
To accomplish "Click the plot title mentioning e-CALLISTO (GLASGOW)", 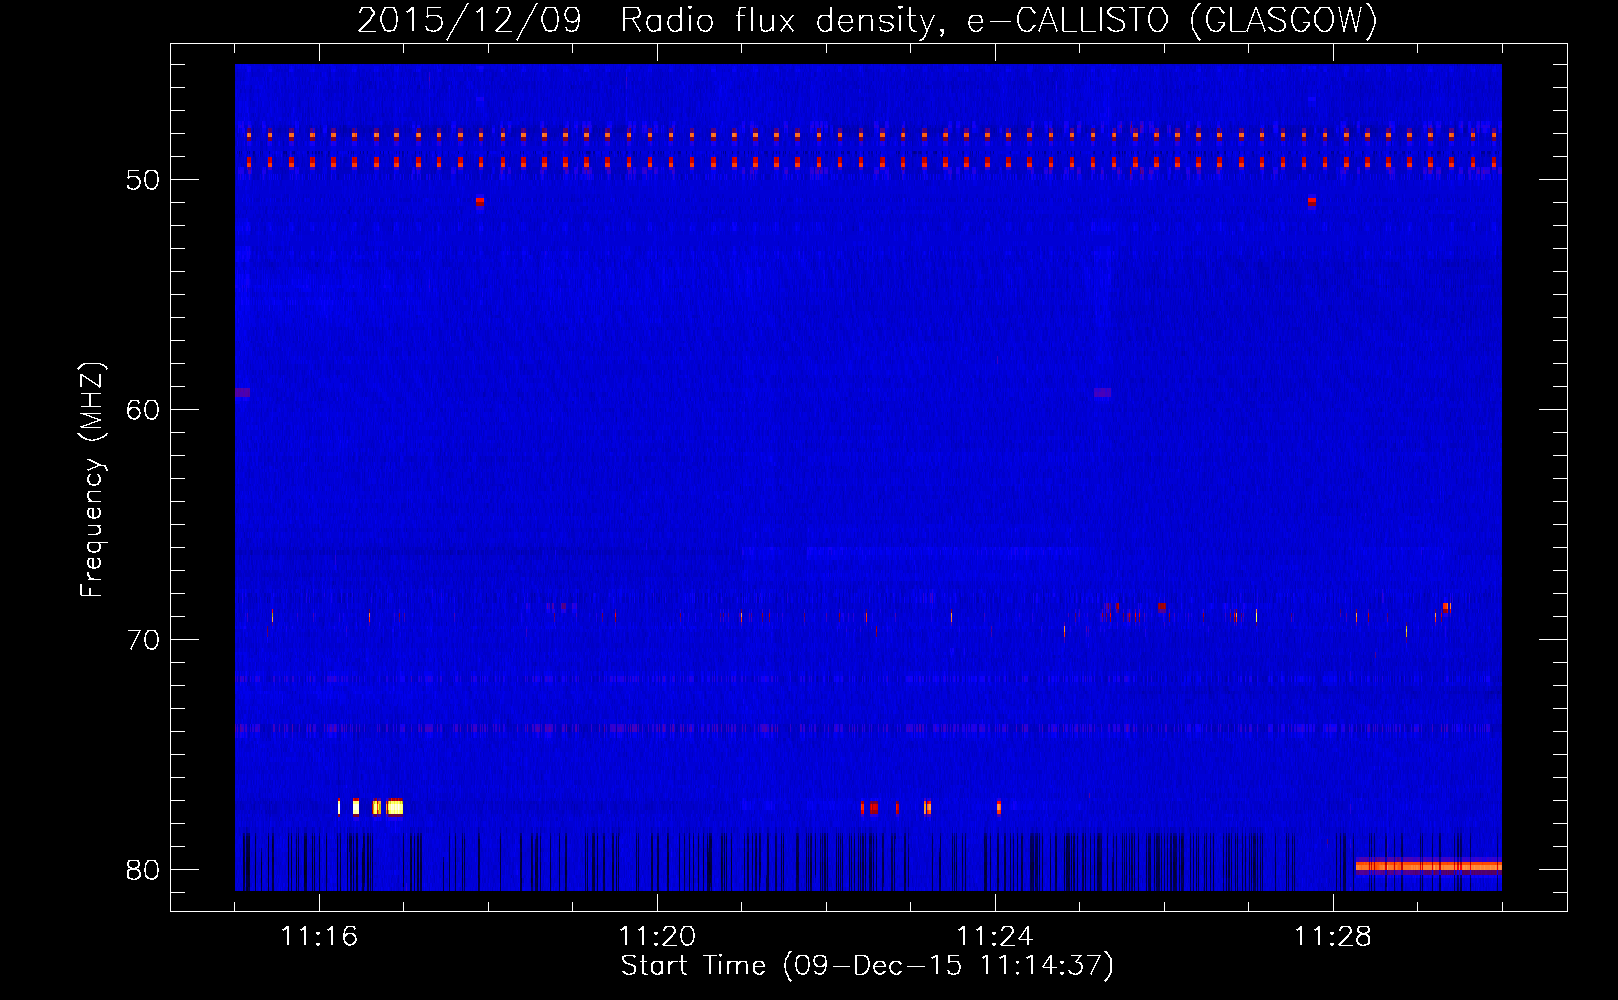I will click(x=867, y=20).
